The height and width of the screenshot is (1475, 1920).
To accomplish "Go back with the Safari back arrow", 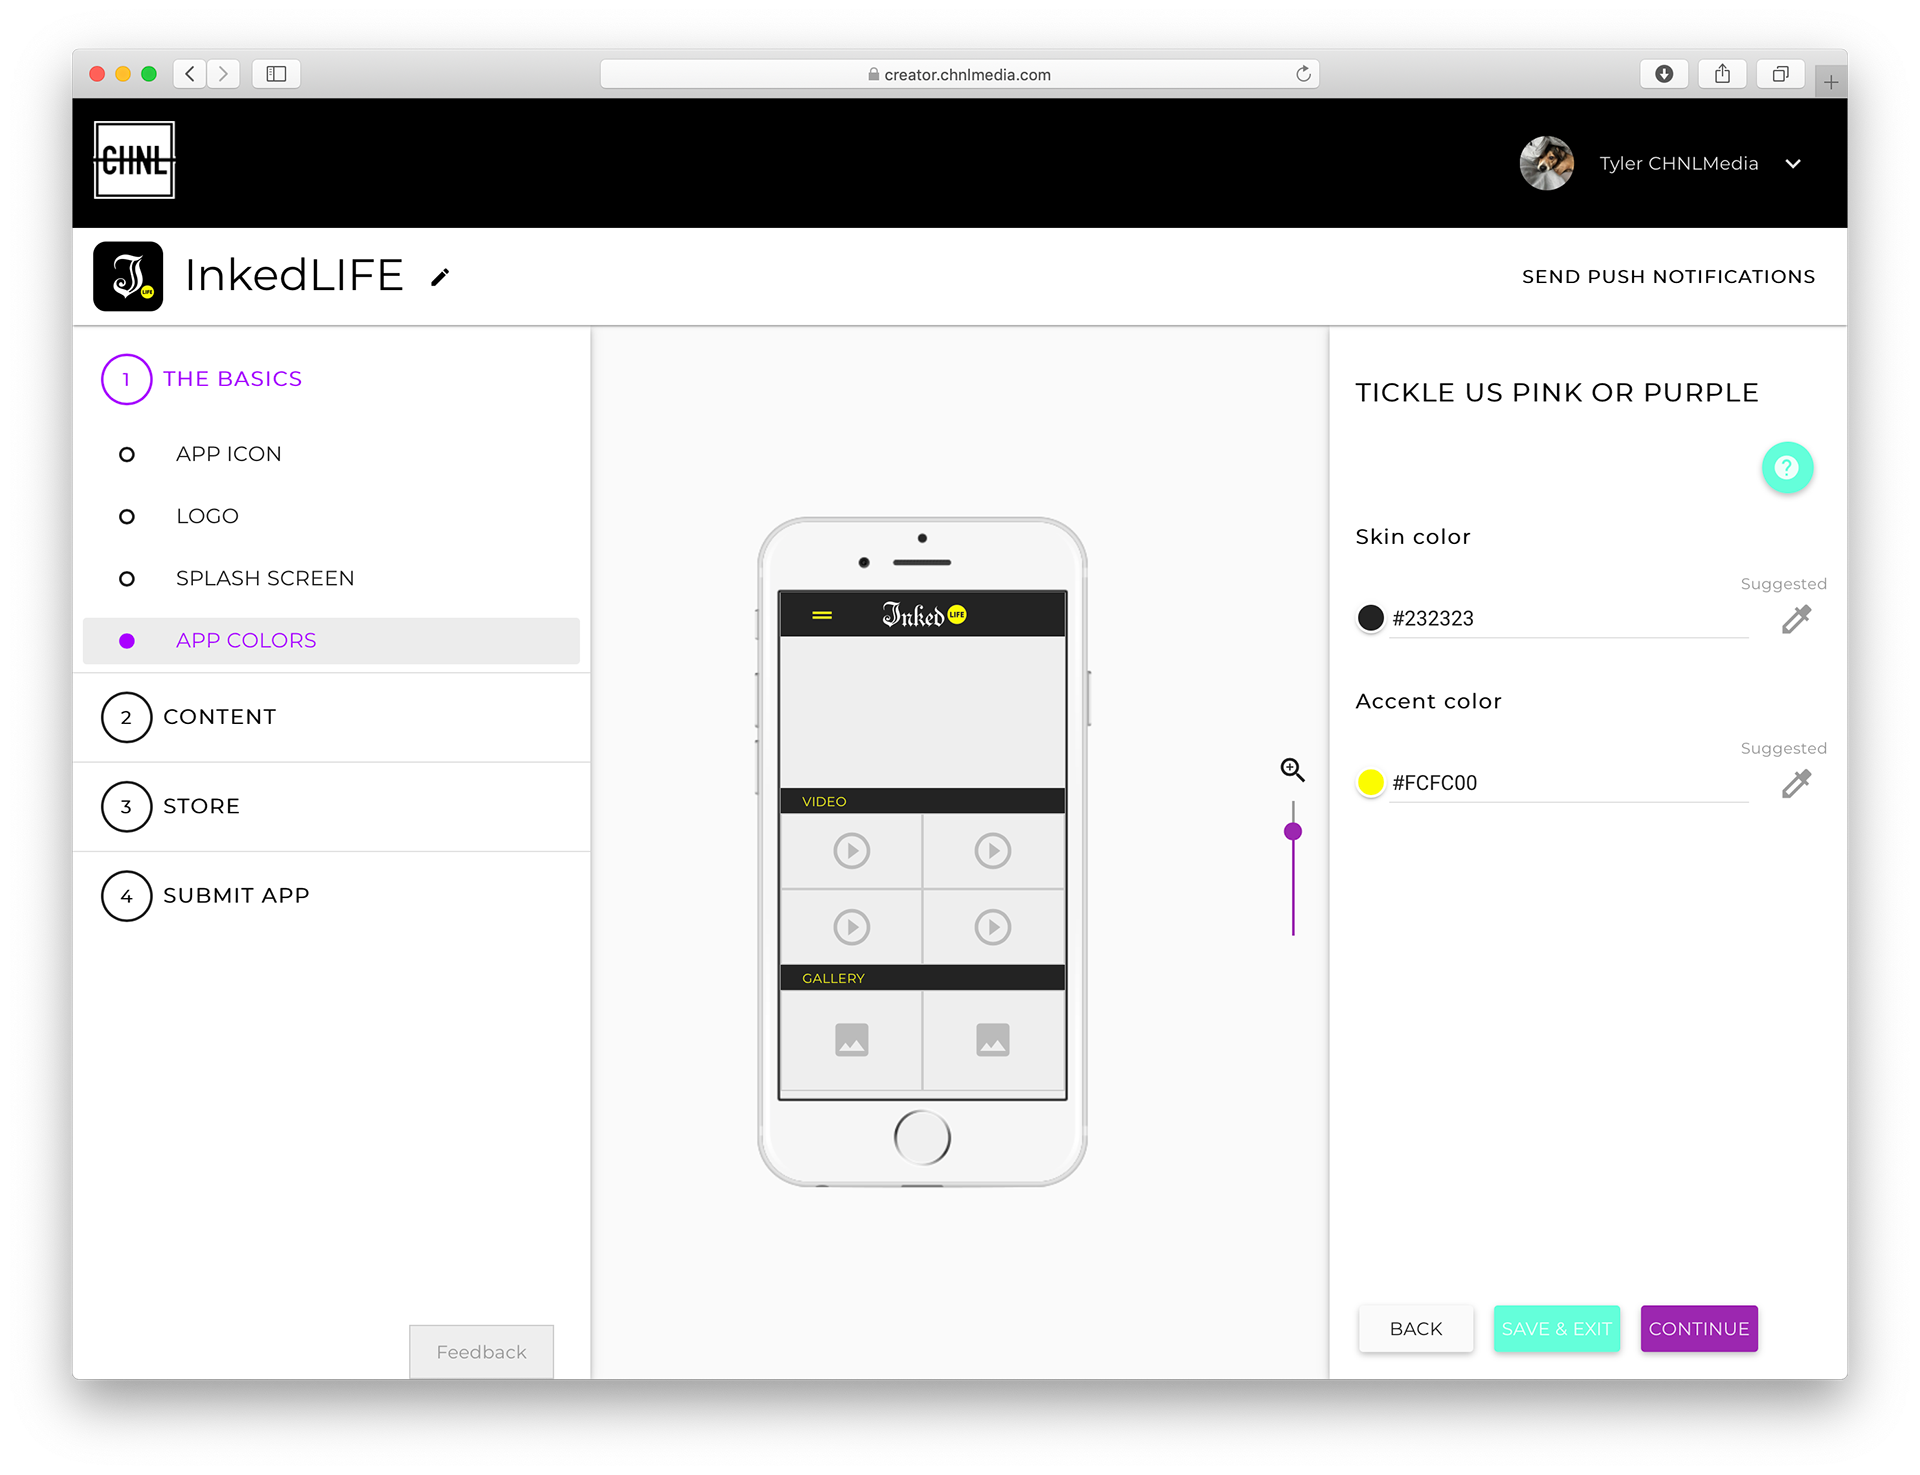I will pos(190,74).
